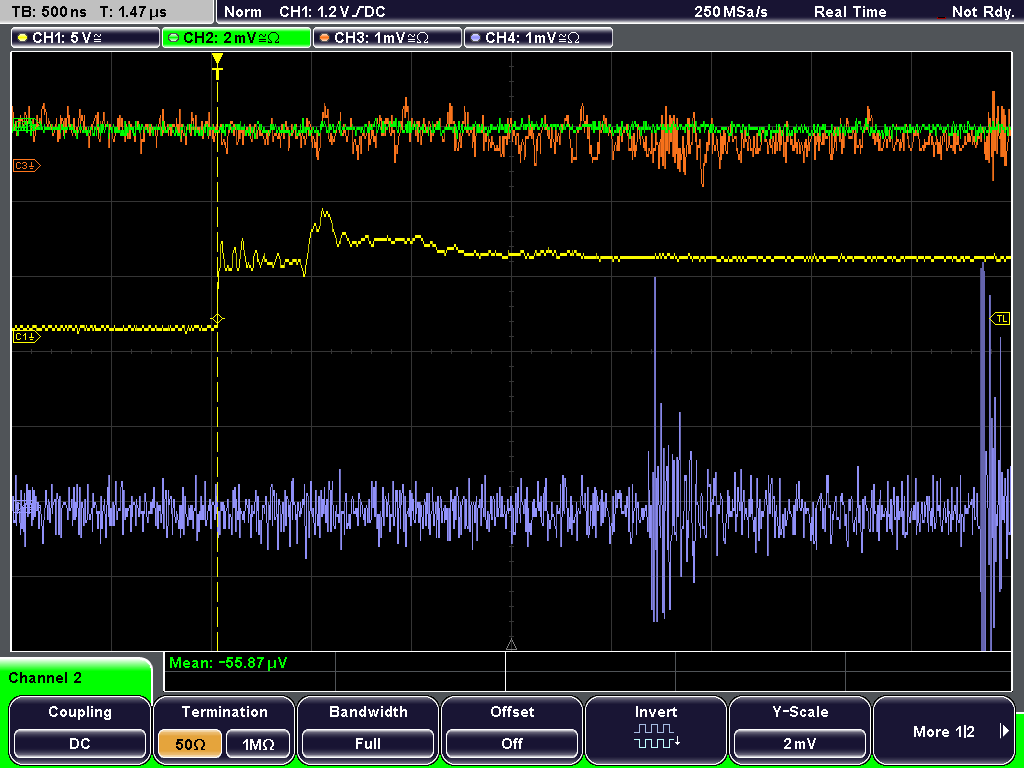Select the CH2: 2 mV channel tab
1024x768 pixels.
236,38
